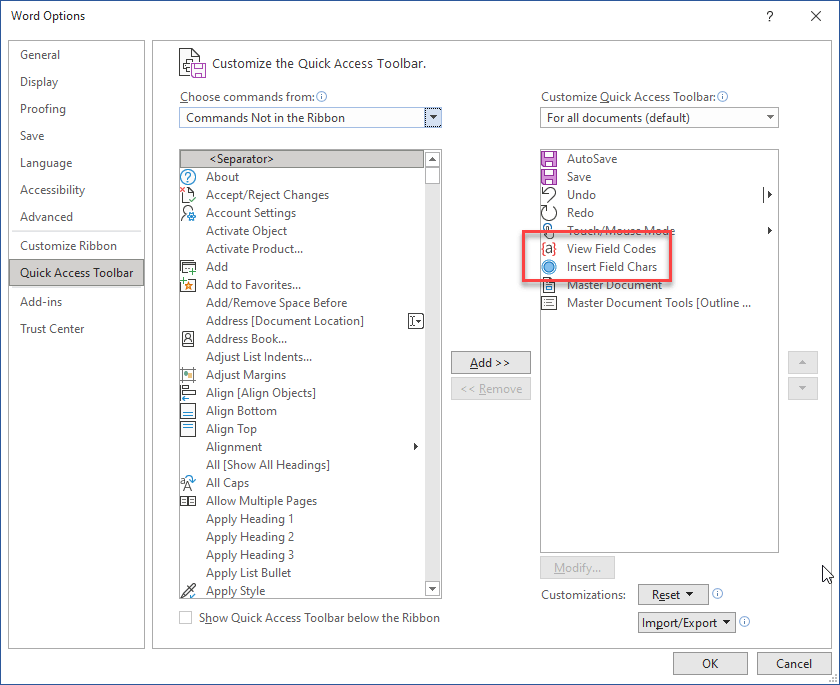This screenshot has height=685, width=840.
Task: Click info icon beside Customize Quick Access Toolbar
Action: click(723, 97)
